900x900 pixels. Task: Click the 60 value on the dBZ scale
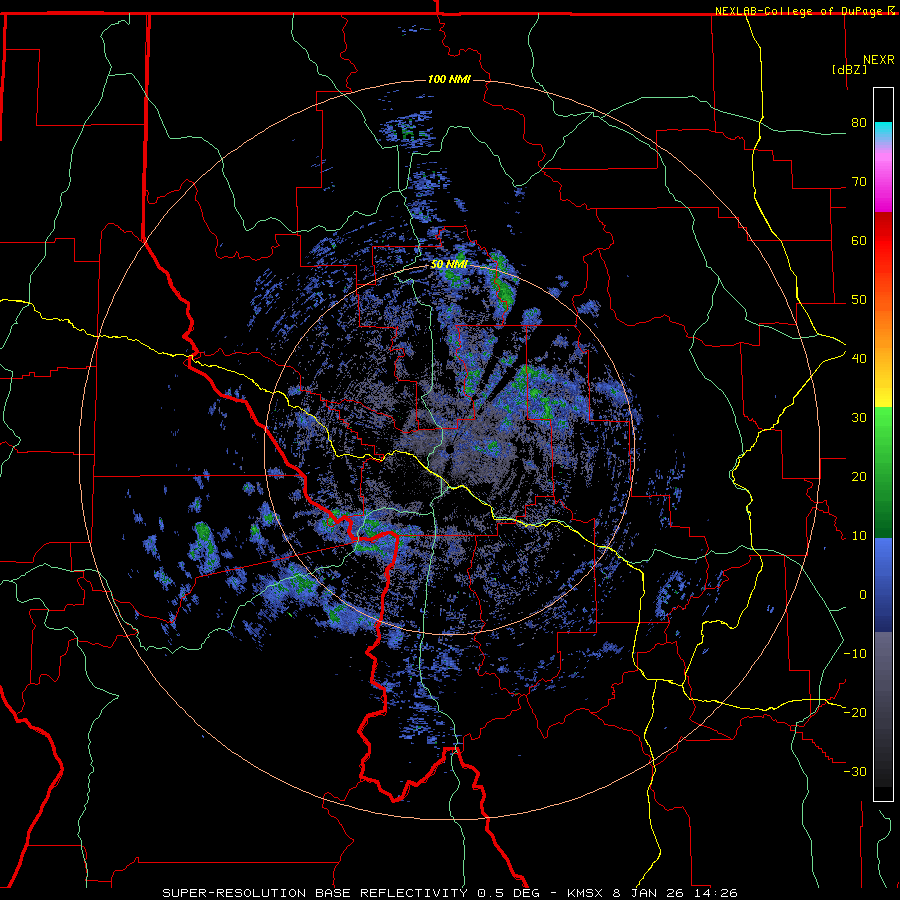pyautogui.click(x=859, y=240)
